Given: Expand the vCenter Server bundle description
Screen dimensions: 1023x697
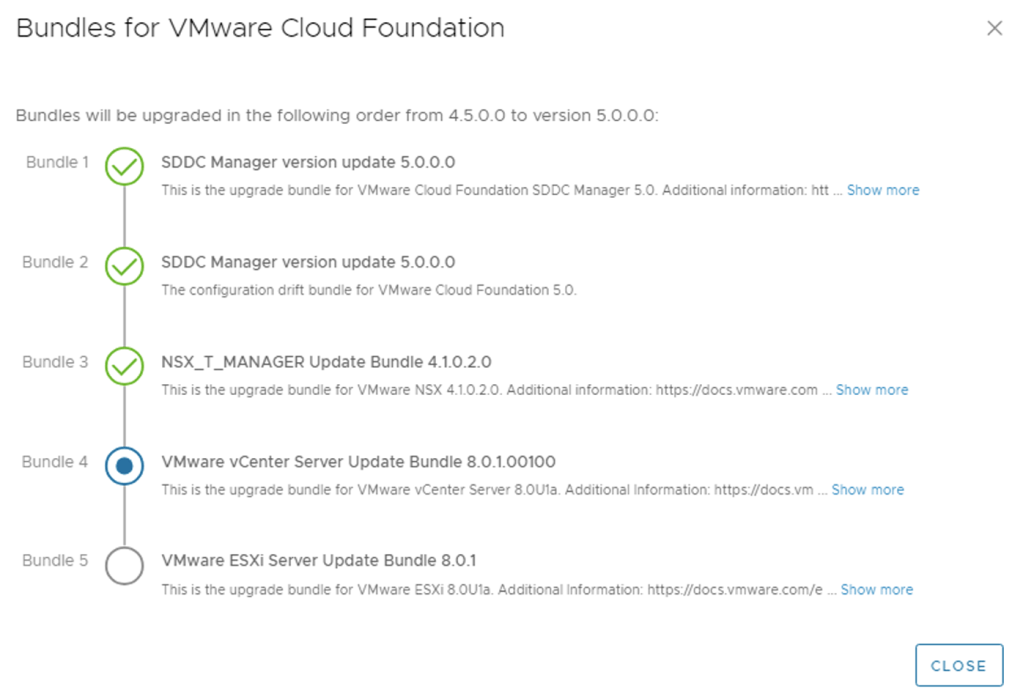Looking at the screenshot, I should 867,490.
